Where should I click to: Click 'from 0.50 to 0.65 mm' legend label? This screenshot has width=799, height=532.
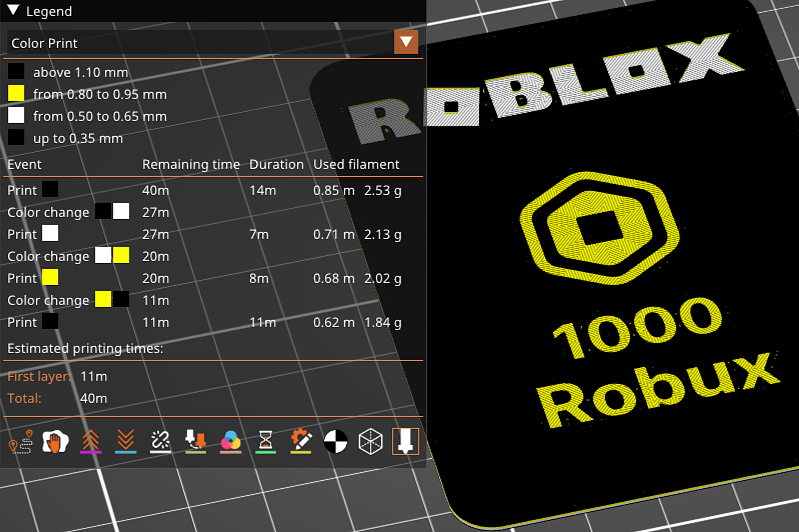(100, 116)
